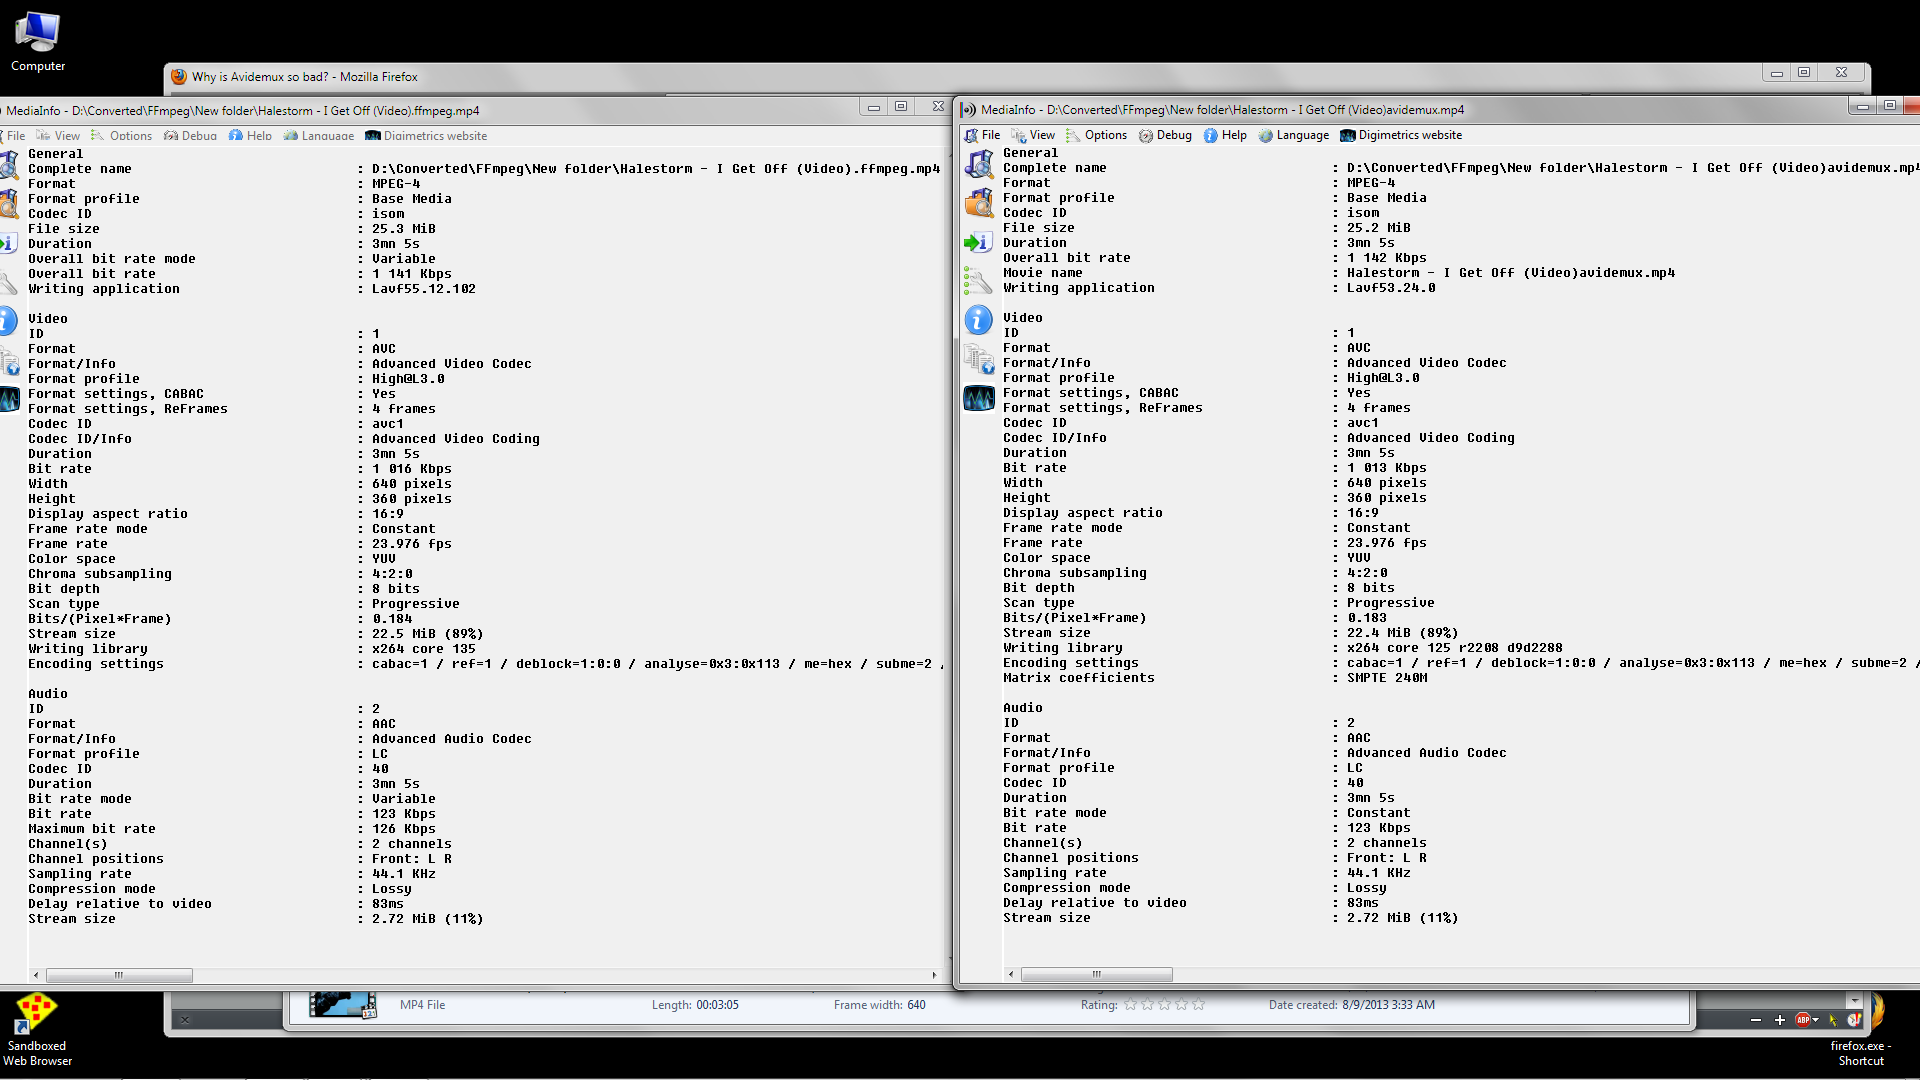Open Help menu in ffmpeg MediaInfo window
1920x1080 pixels.
250,136
